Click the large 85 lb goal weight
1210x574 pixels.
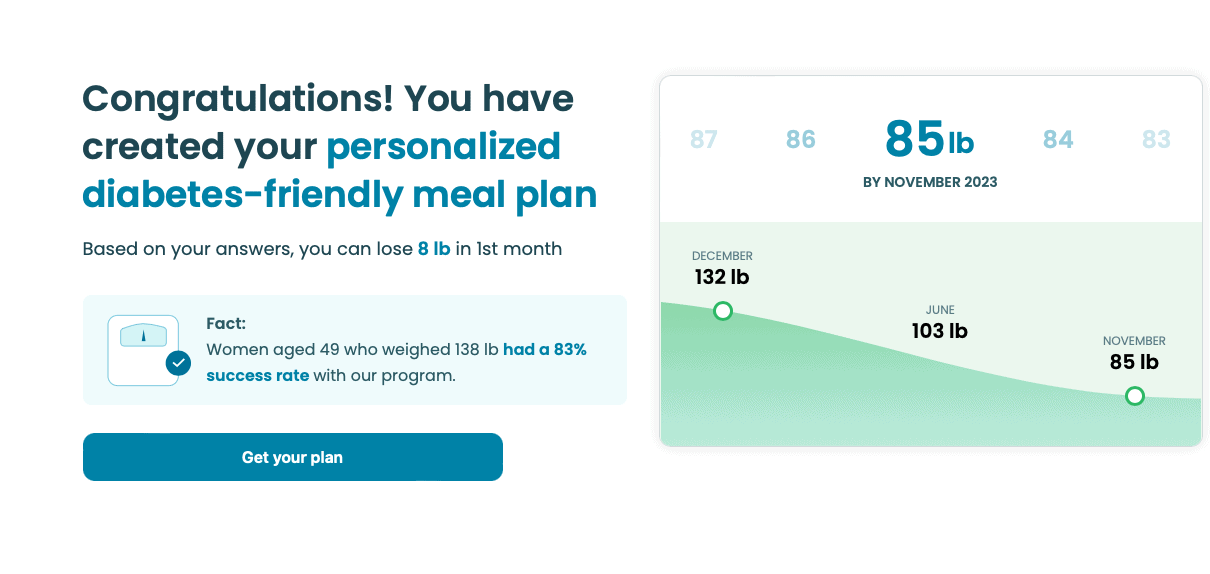point(929,139)
